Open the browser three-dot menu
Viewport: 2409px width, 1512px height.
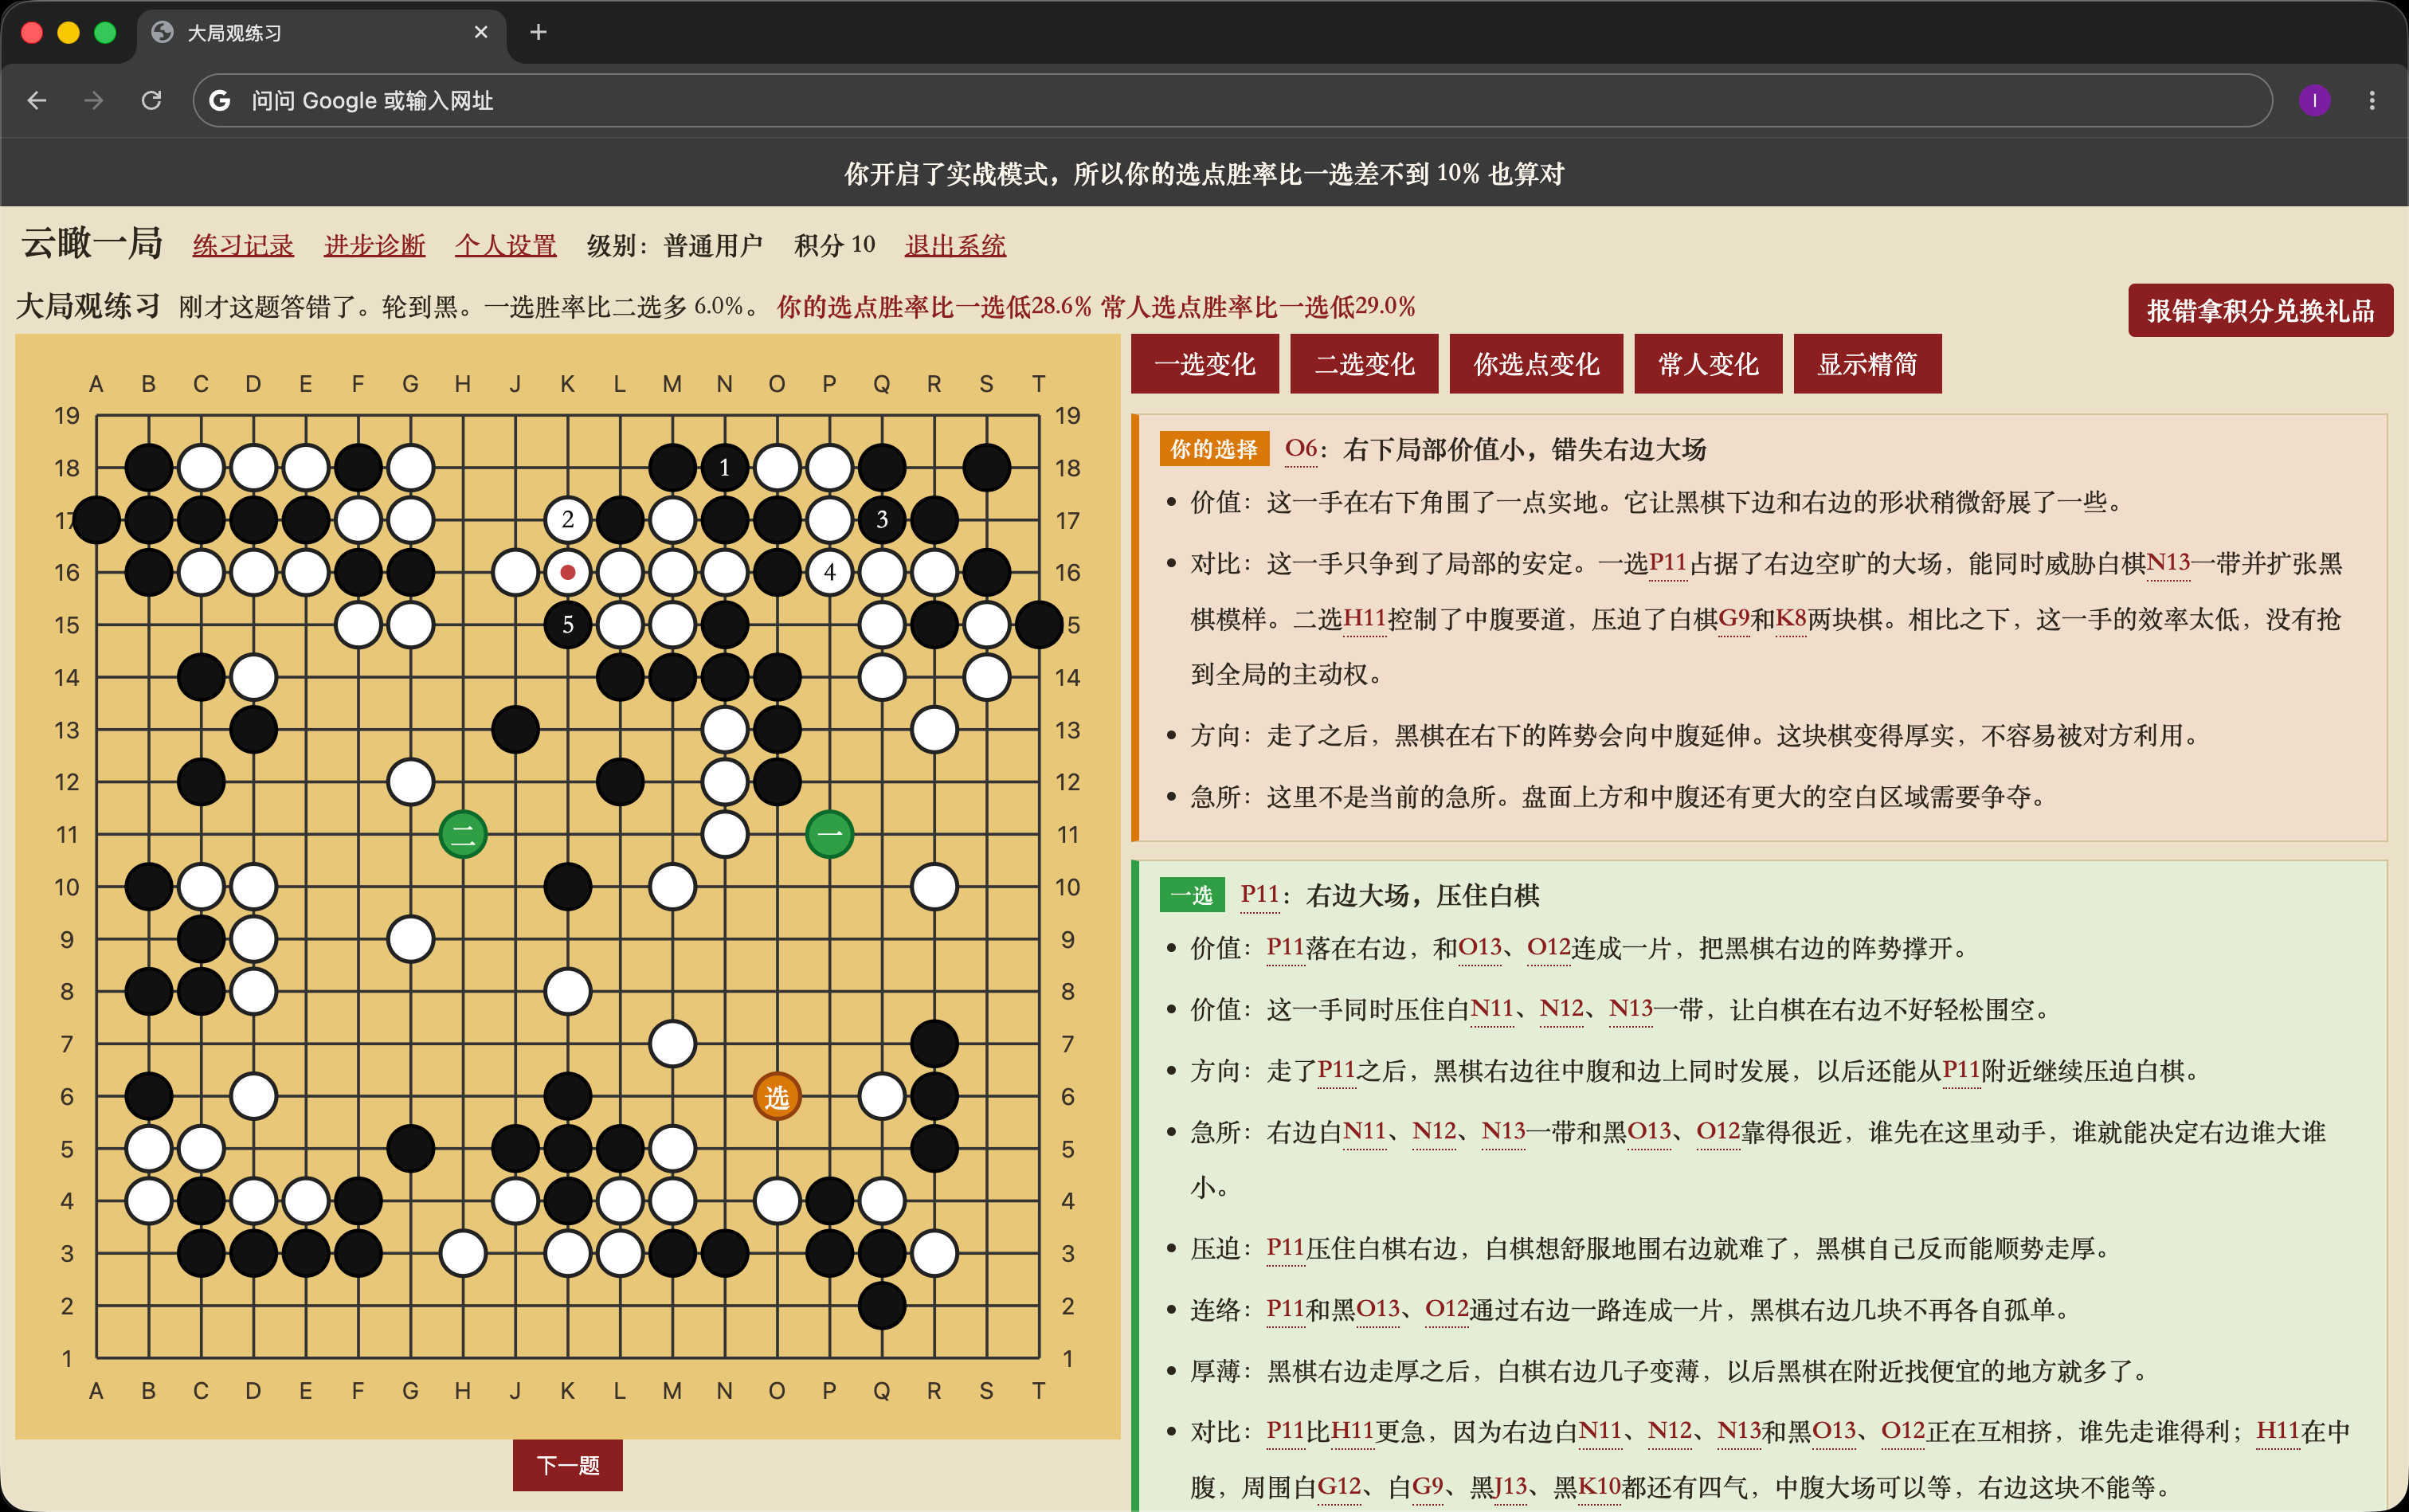click(2371, 100)
